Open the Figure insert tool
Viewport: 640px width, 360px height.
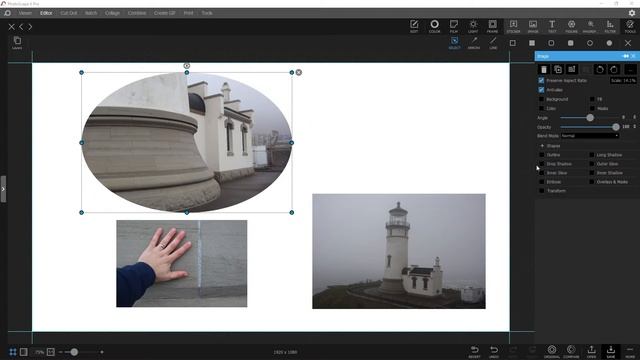tap(571, 26)
